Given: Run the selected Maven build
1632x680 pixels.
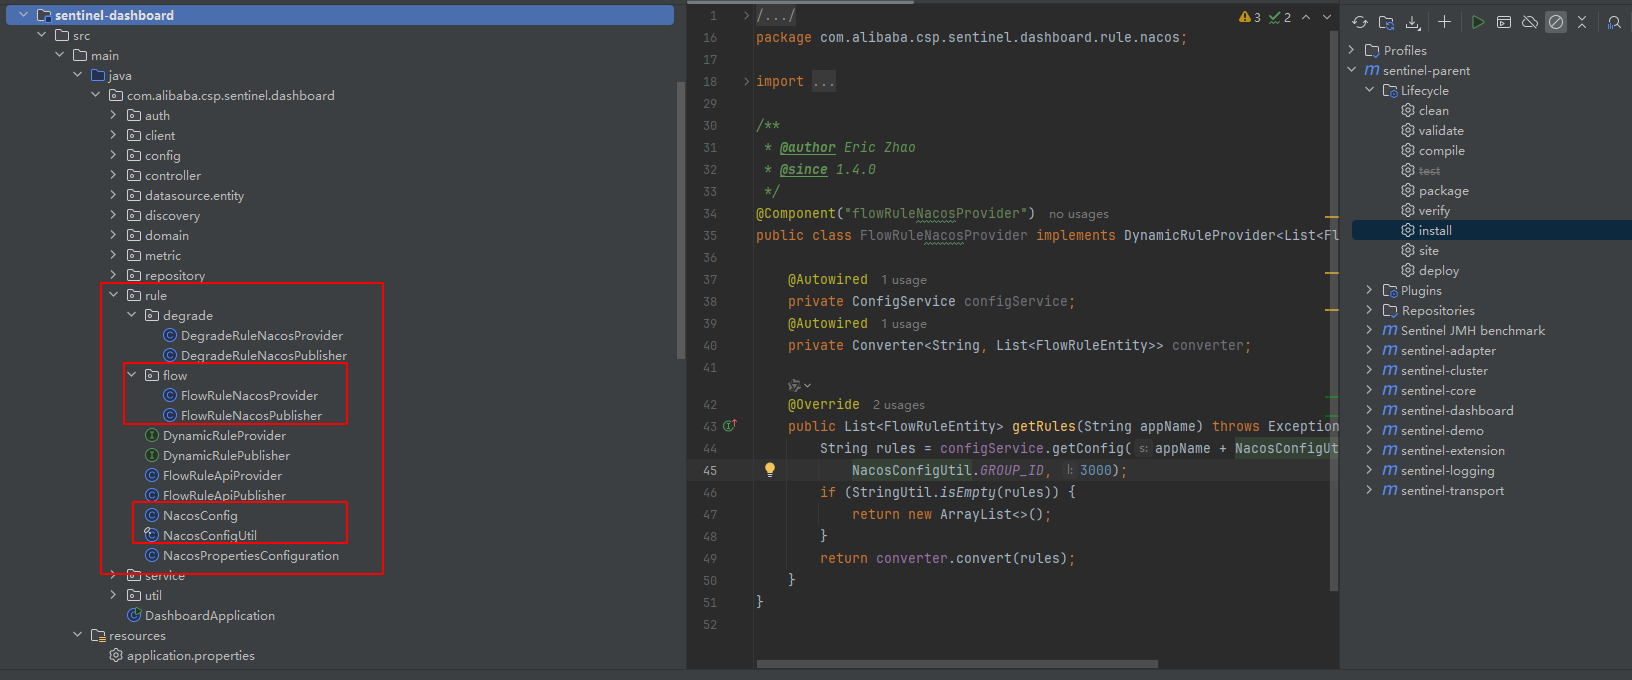Looking at the screenshot, I should coord(1477,22).
